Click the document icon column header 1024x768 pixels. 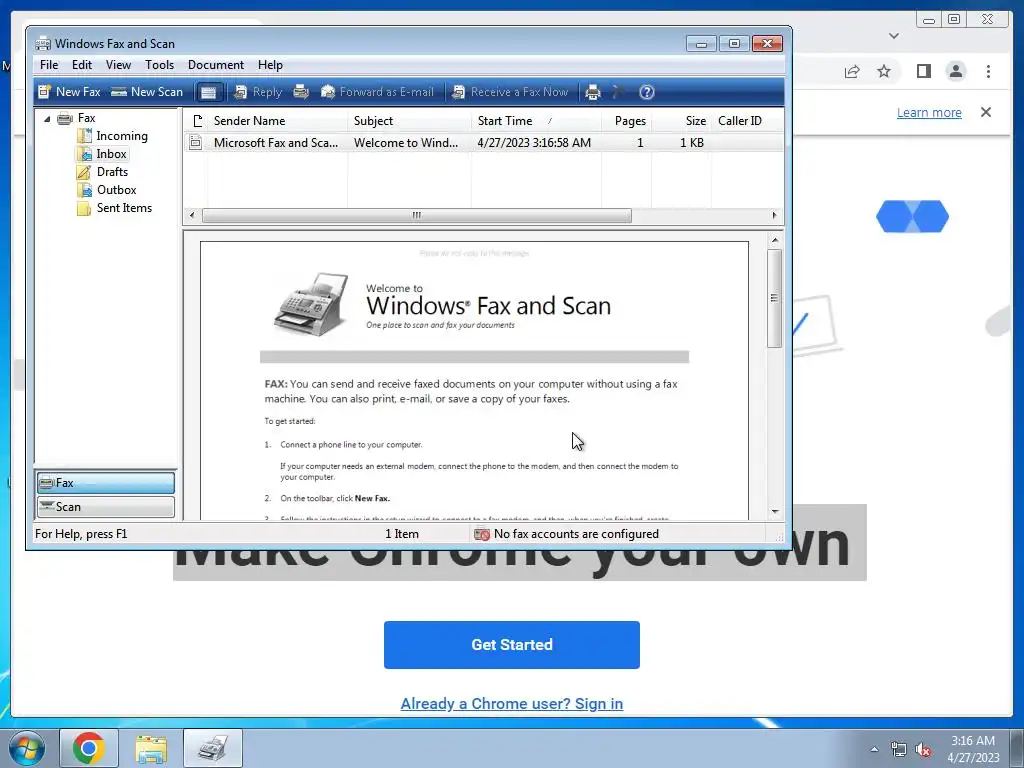pyautogui.click(x=197, y=121)
